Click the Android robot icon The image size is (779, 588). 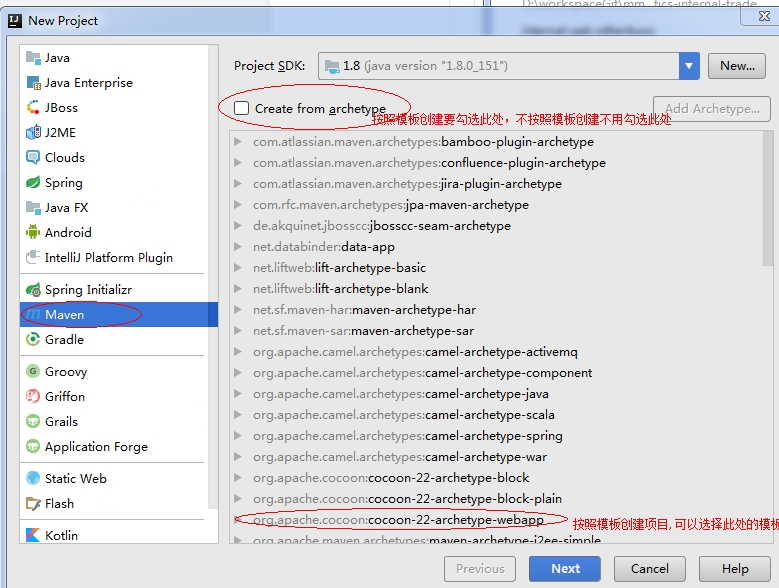(x=33, y=232)
